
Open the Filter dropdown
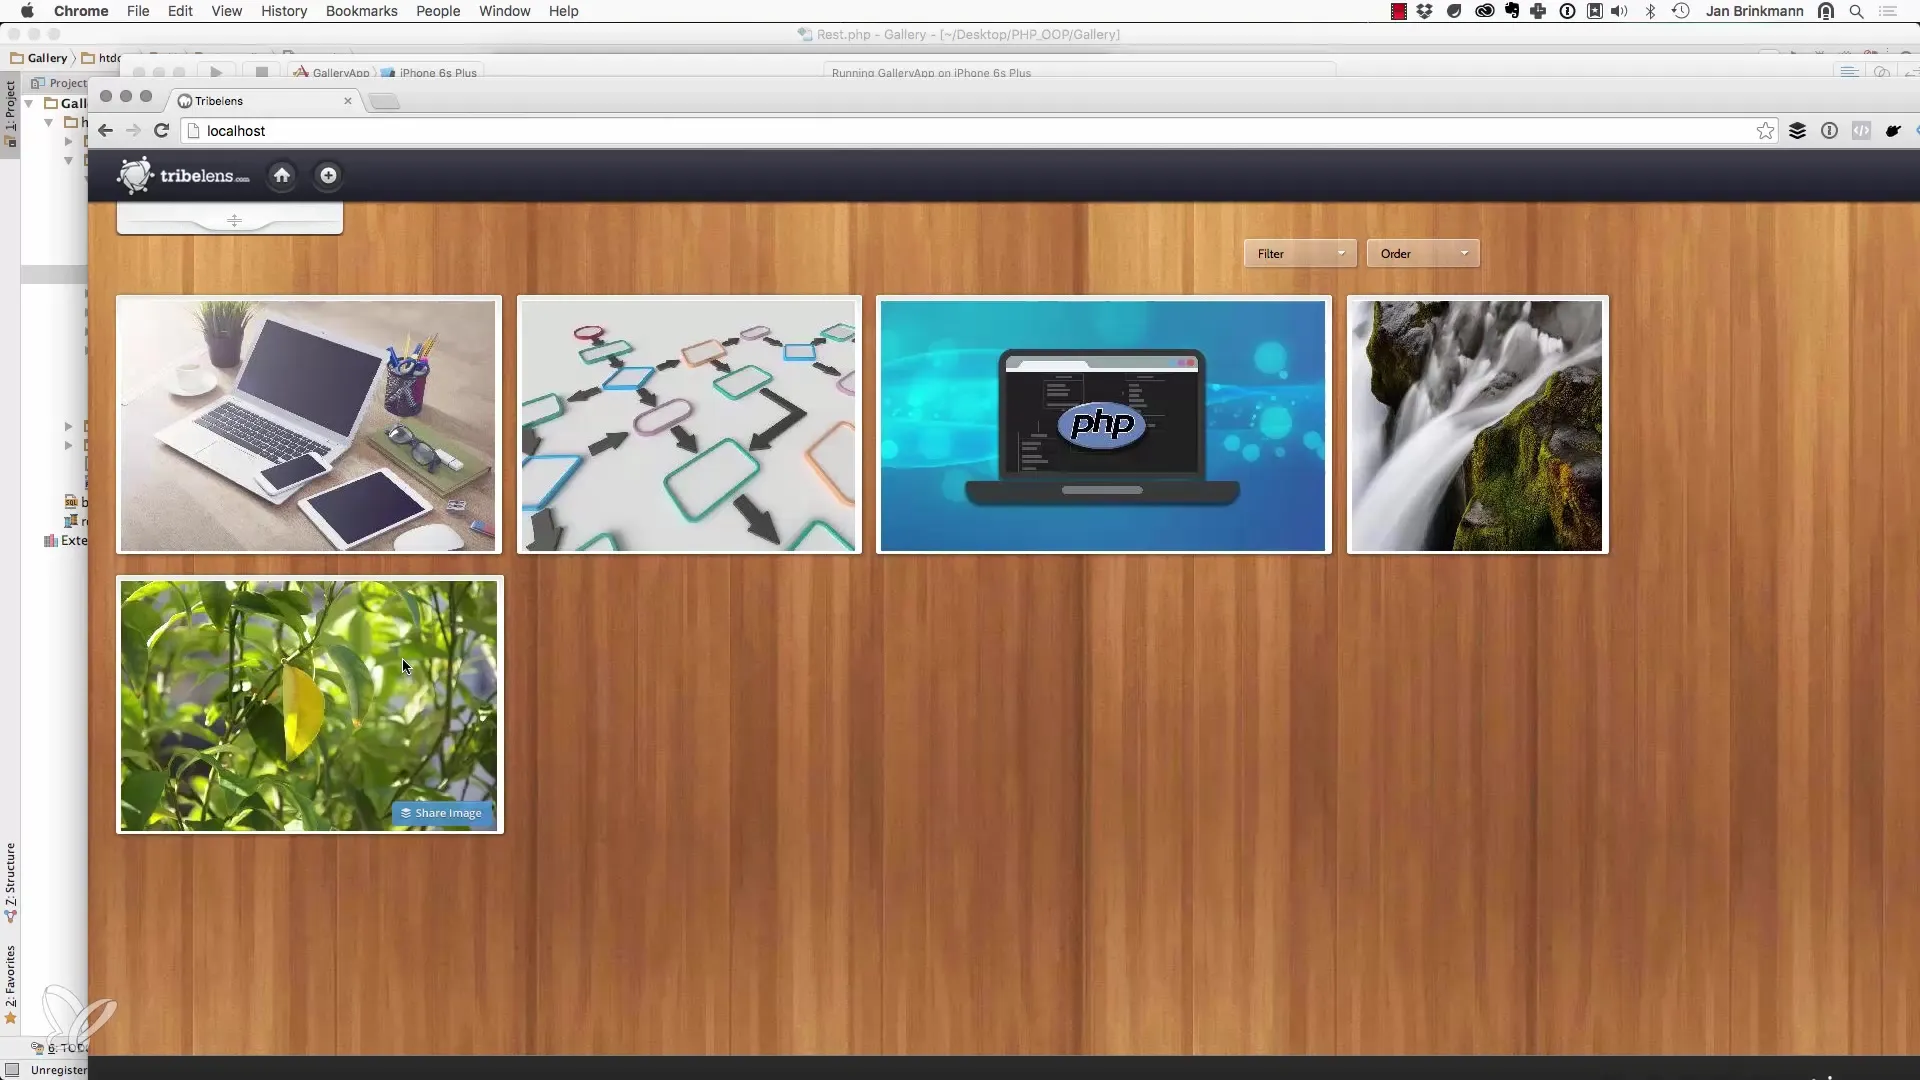(x=1299, y=254)
